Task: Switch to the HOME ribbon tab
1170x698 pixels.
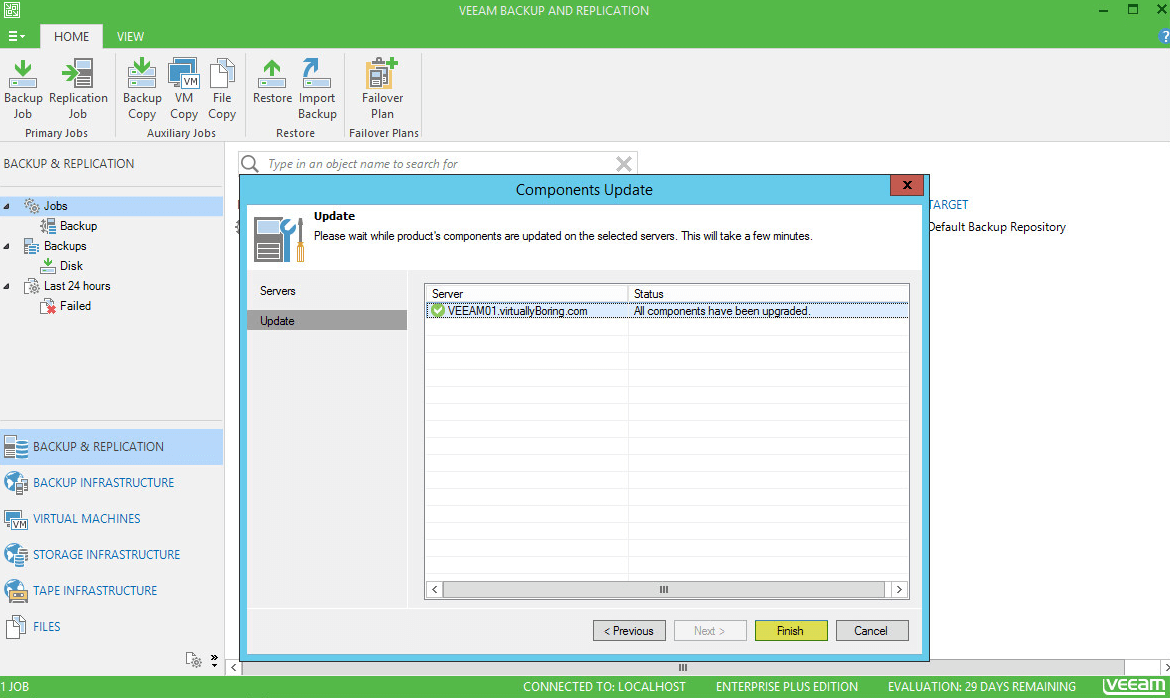Action: 72,36
